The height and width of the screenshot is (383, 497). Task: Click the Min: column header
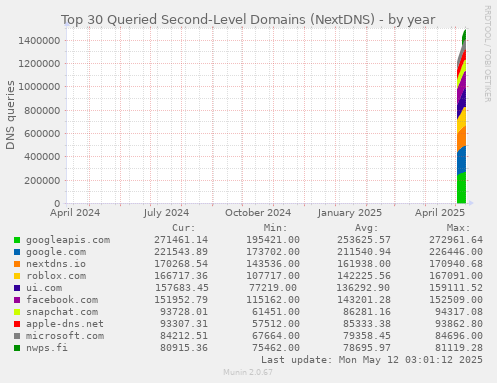[275, 228]
